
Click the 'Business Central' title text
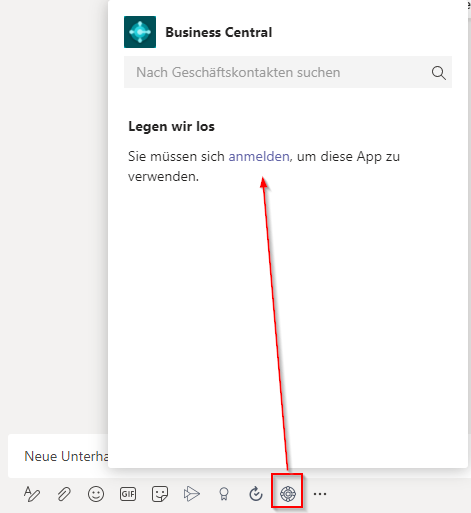[x=219, y=32]
